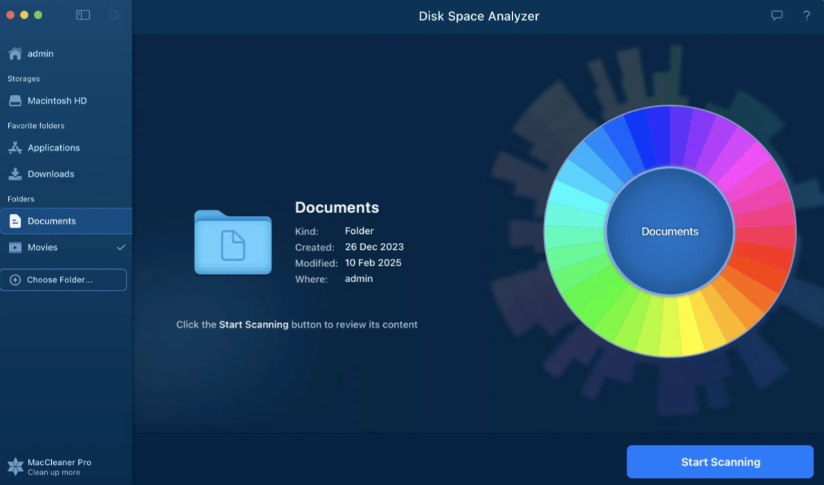Click the Folders section header

click(20, 199)
